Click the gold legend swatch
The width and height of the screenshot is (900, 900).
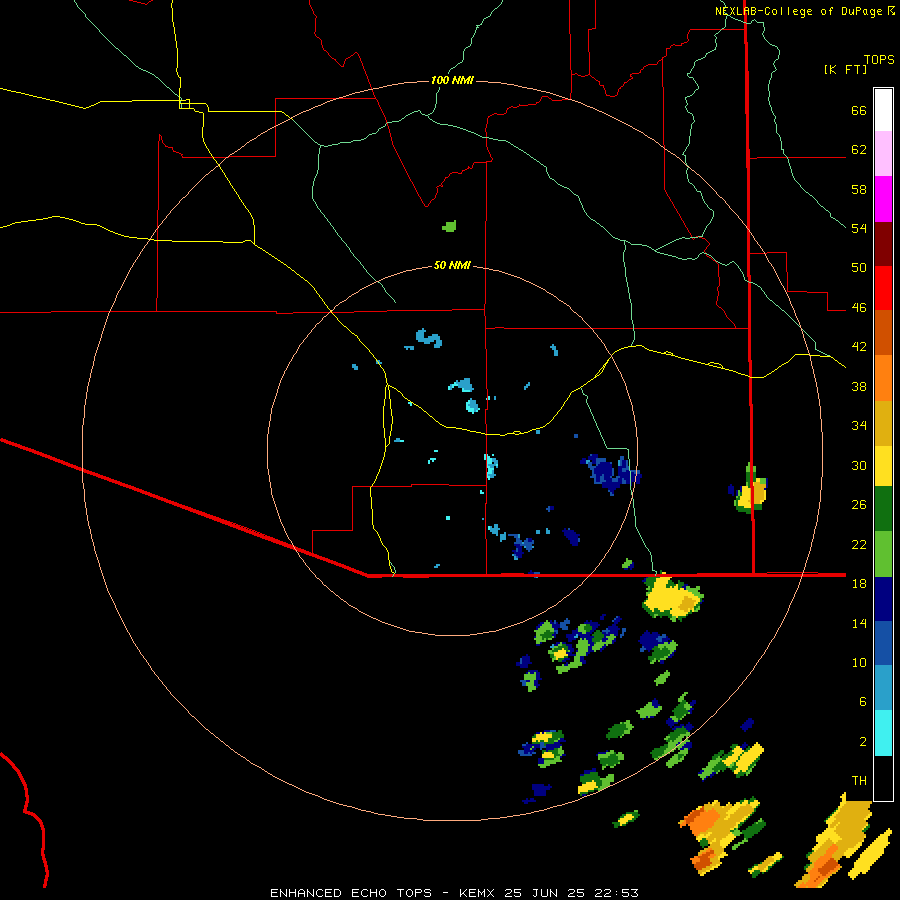883,423
